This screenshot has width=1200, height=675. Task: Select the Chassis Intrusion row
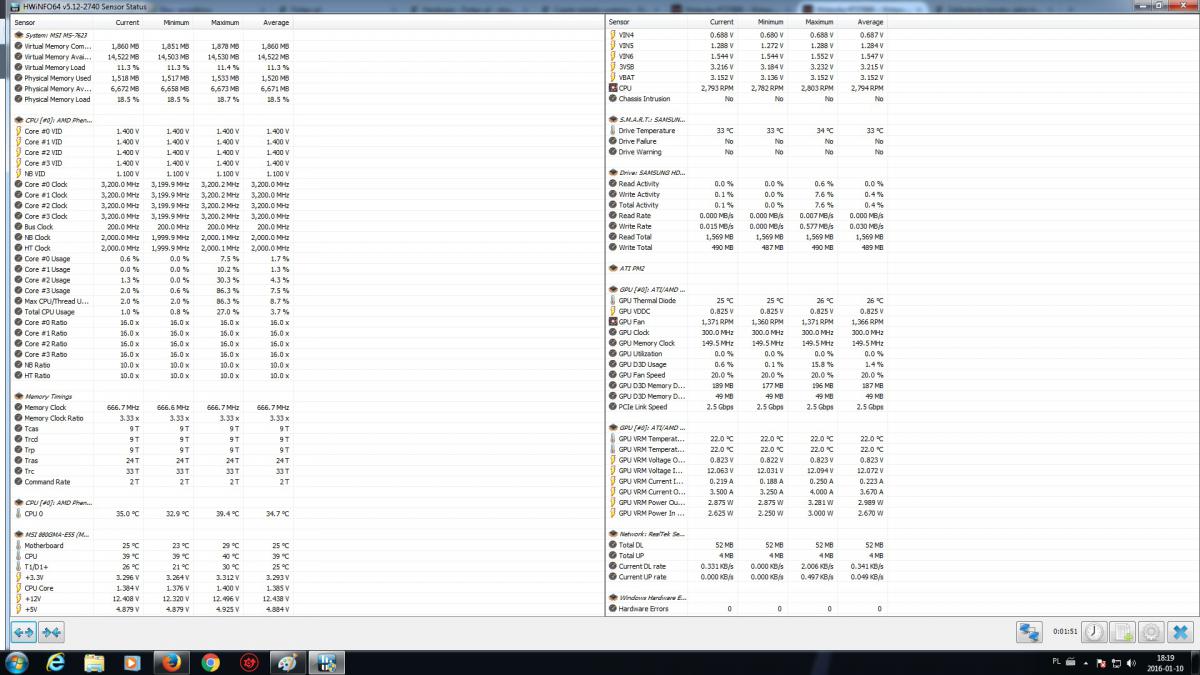click(x=747, y=99)
